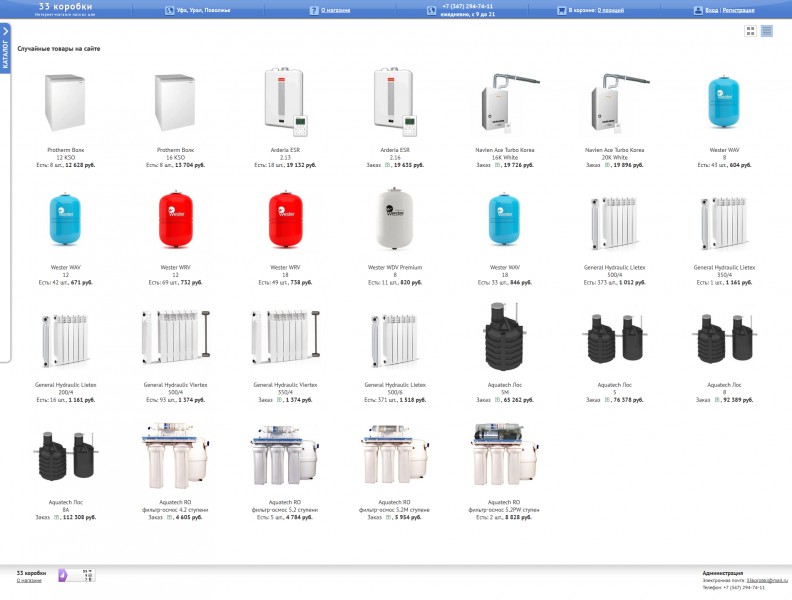This screenshot has width=792, height=600.
Task: Open General Hydraulic Lietex 200/4 radiator image
Action: (65, 340)
